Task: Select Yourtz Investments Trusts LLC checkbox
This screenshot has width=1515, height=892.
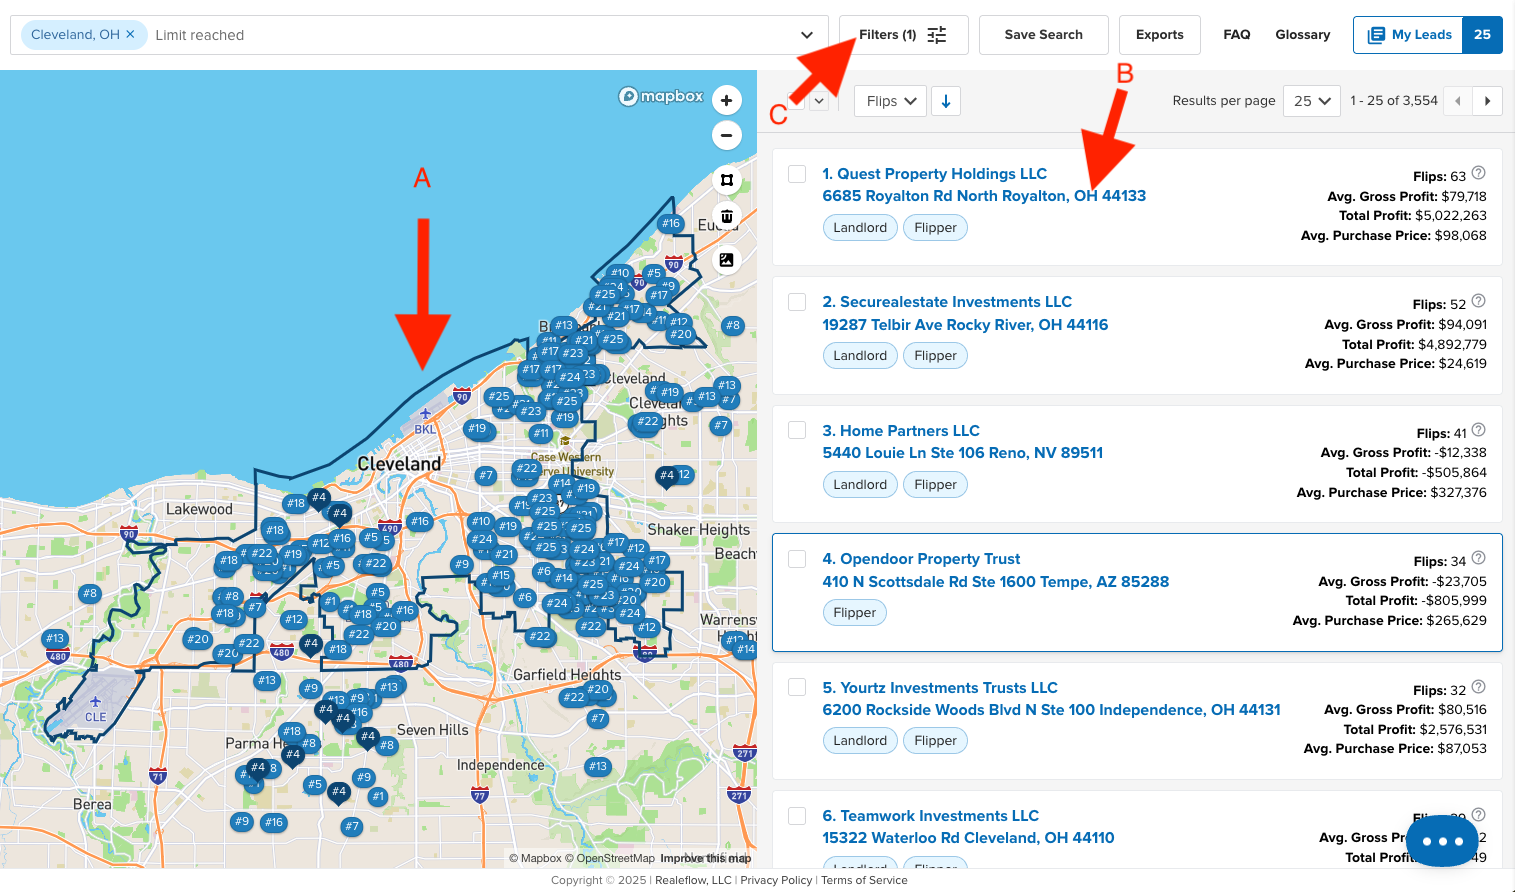Action: tap(797, 687)
